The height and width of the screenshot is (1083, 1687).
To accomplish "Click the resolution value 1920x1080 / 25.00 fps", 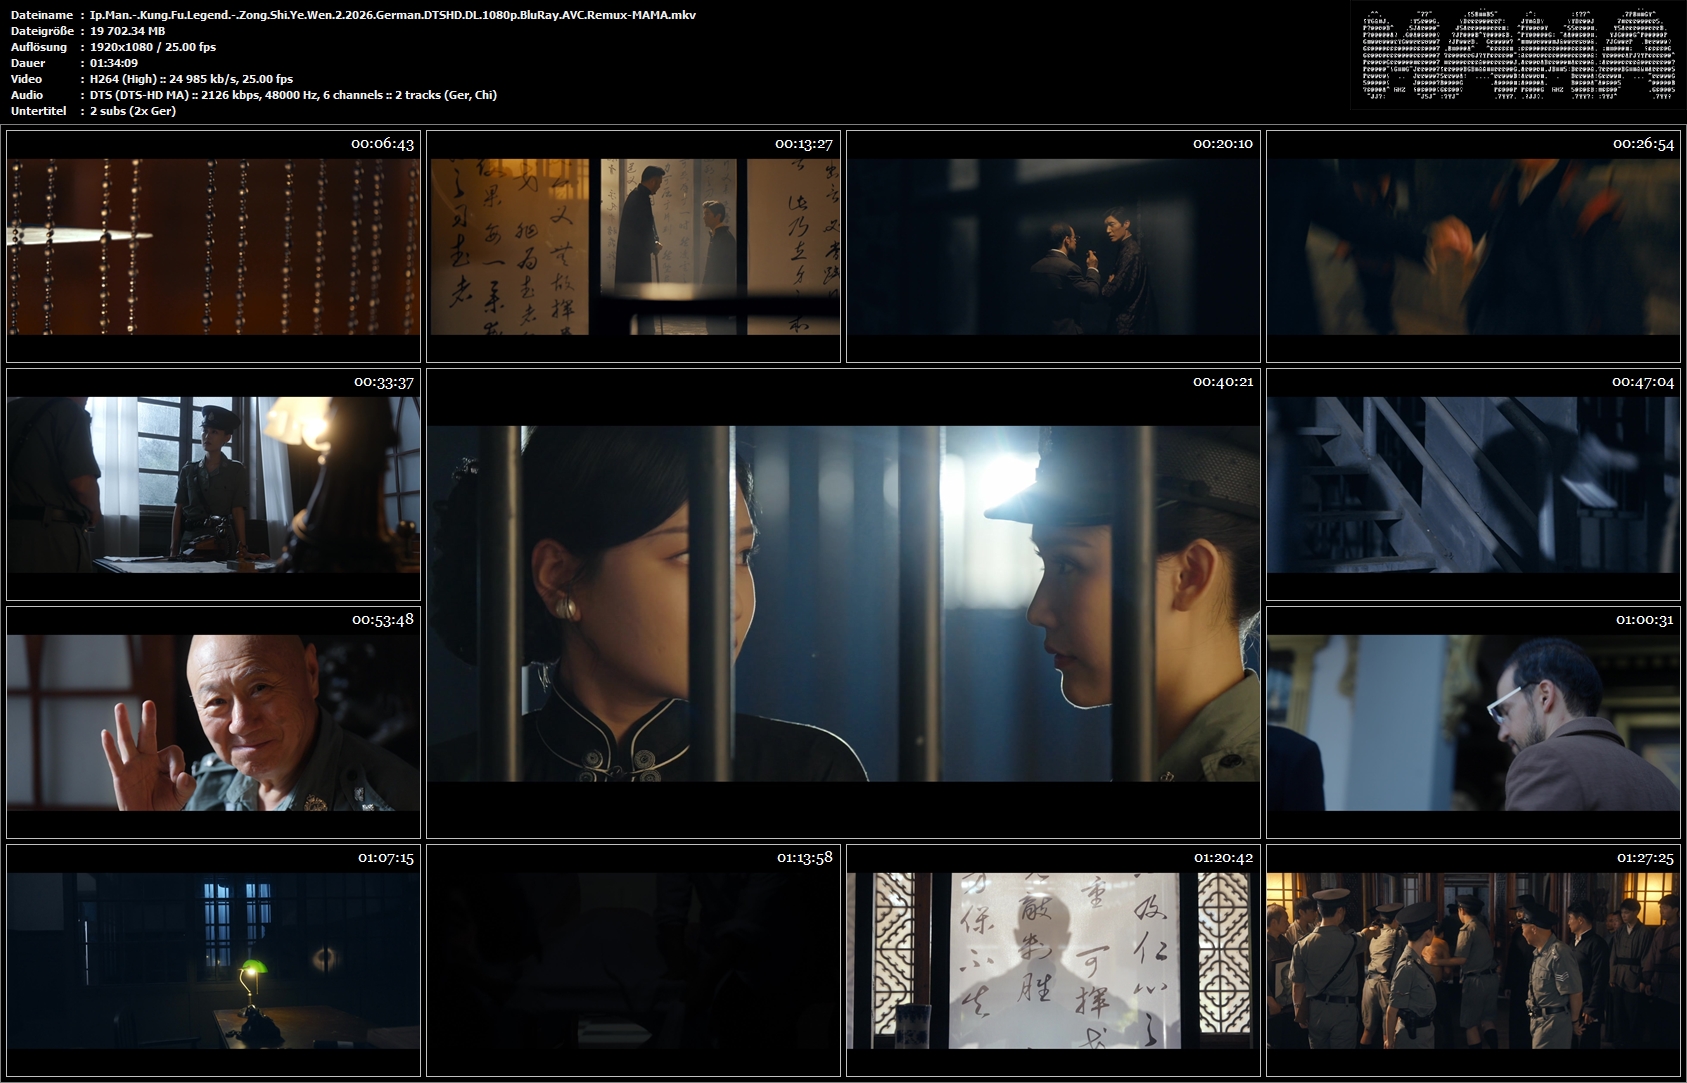I will (153, 47).
